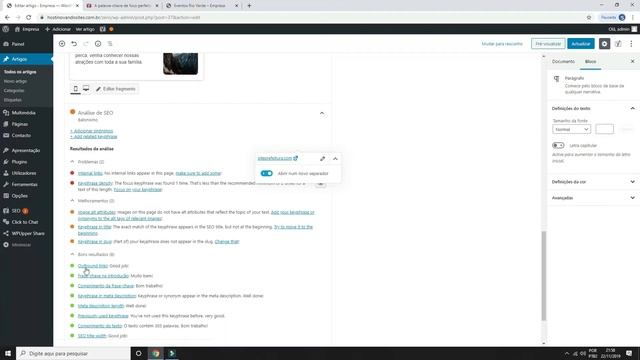Open content structure info icon
The height and width of the screenshot is (360, 640).
click(x=98, y=44)
